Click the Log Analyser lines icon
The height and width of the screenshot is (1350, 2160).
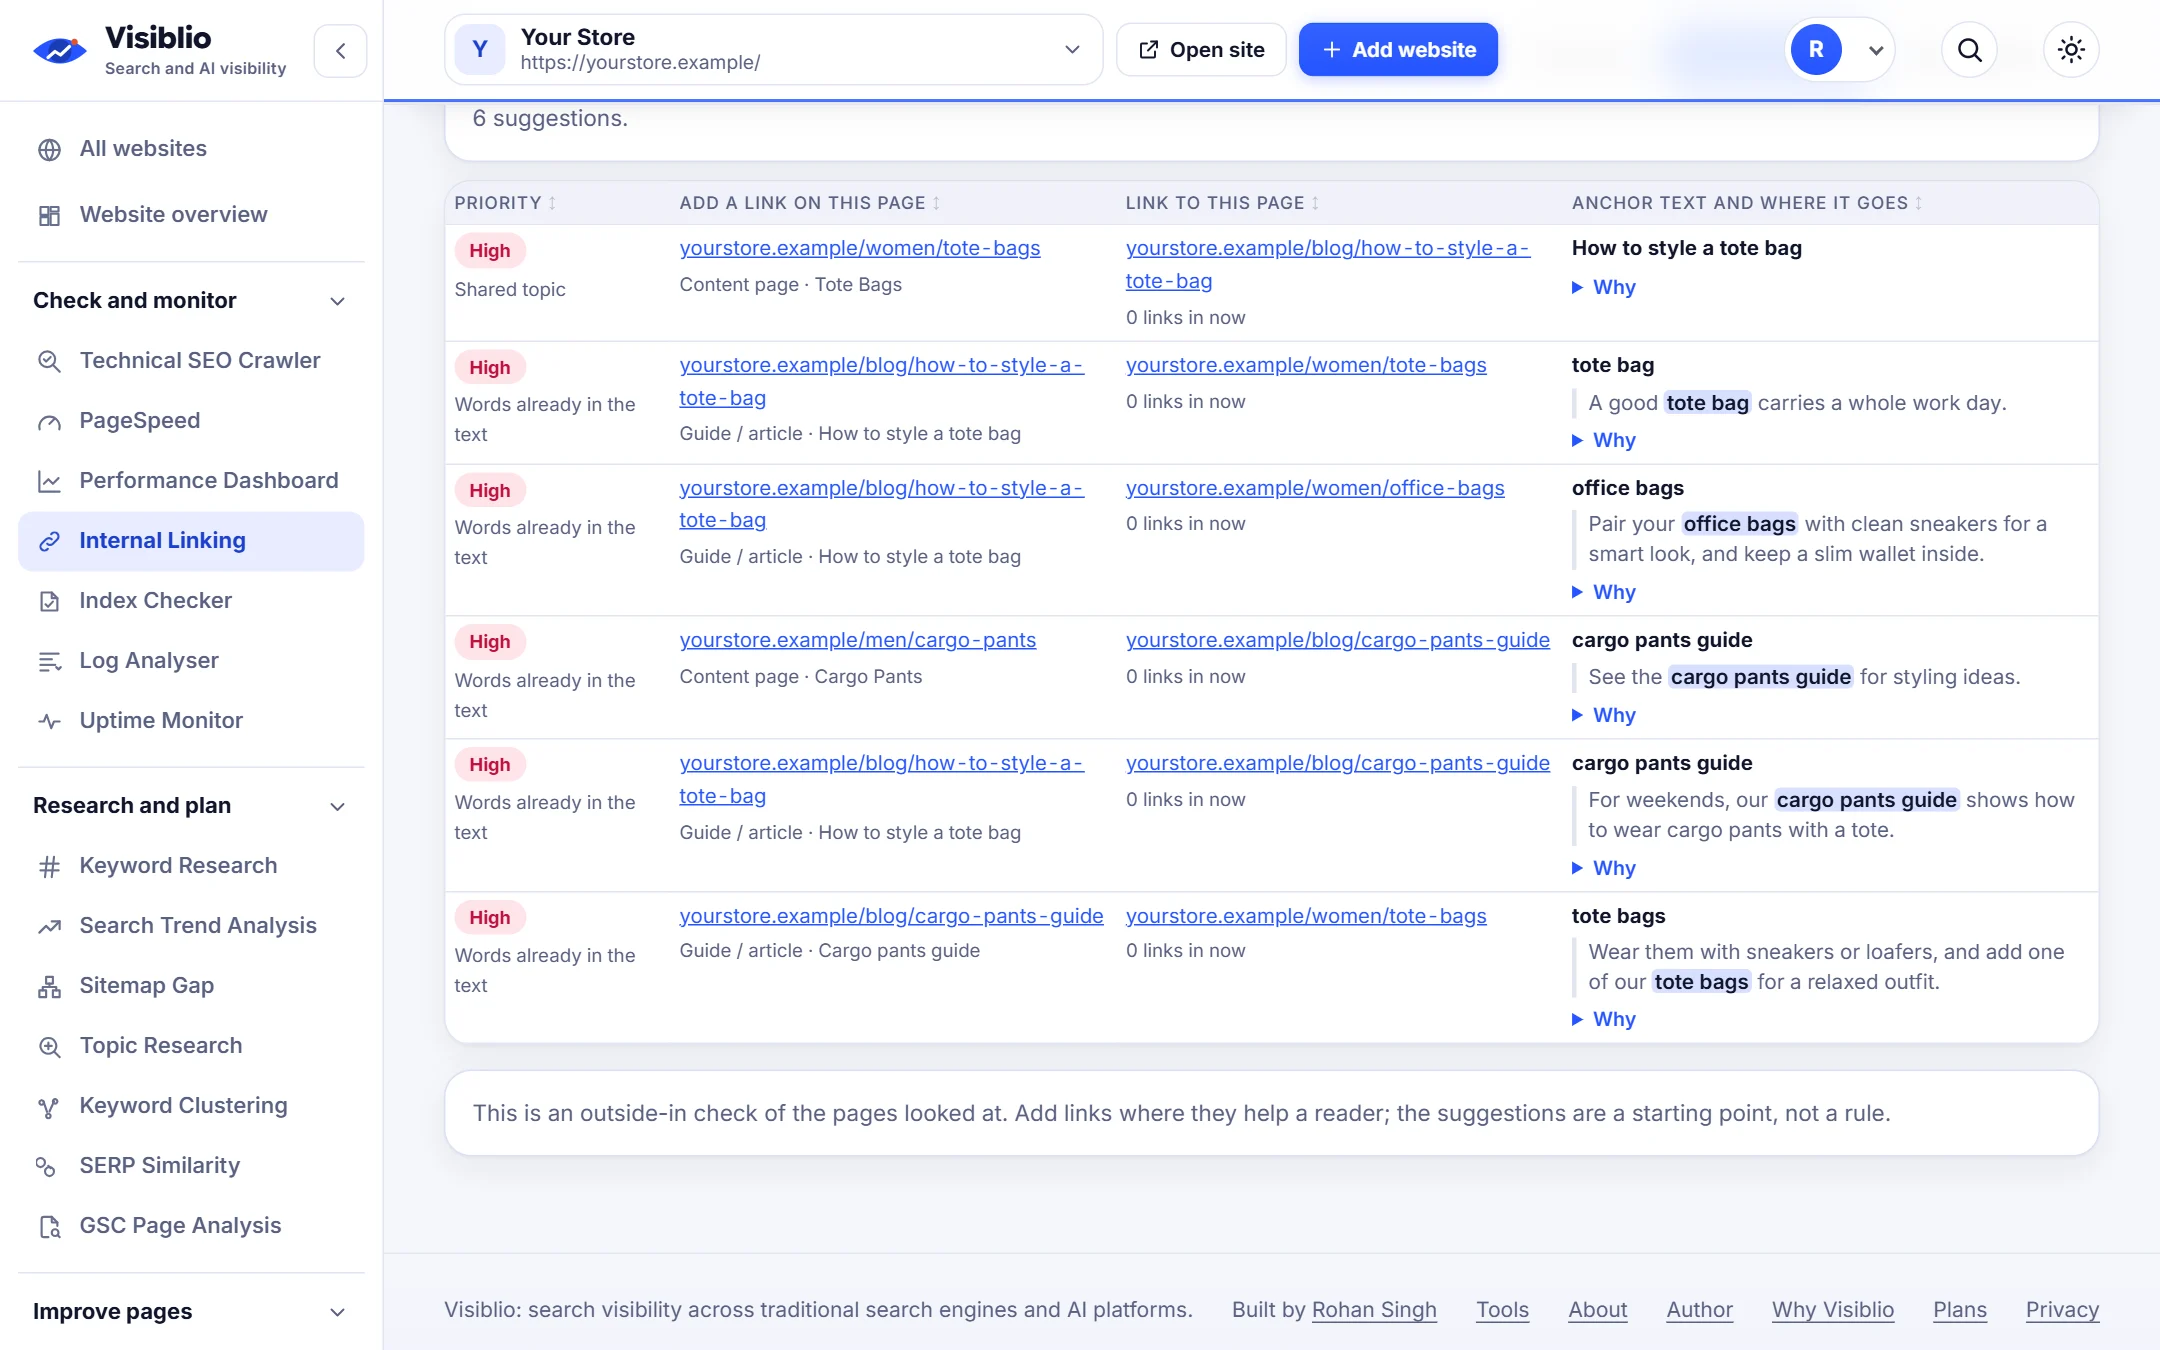pos(49,661)
